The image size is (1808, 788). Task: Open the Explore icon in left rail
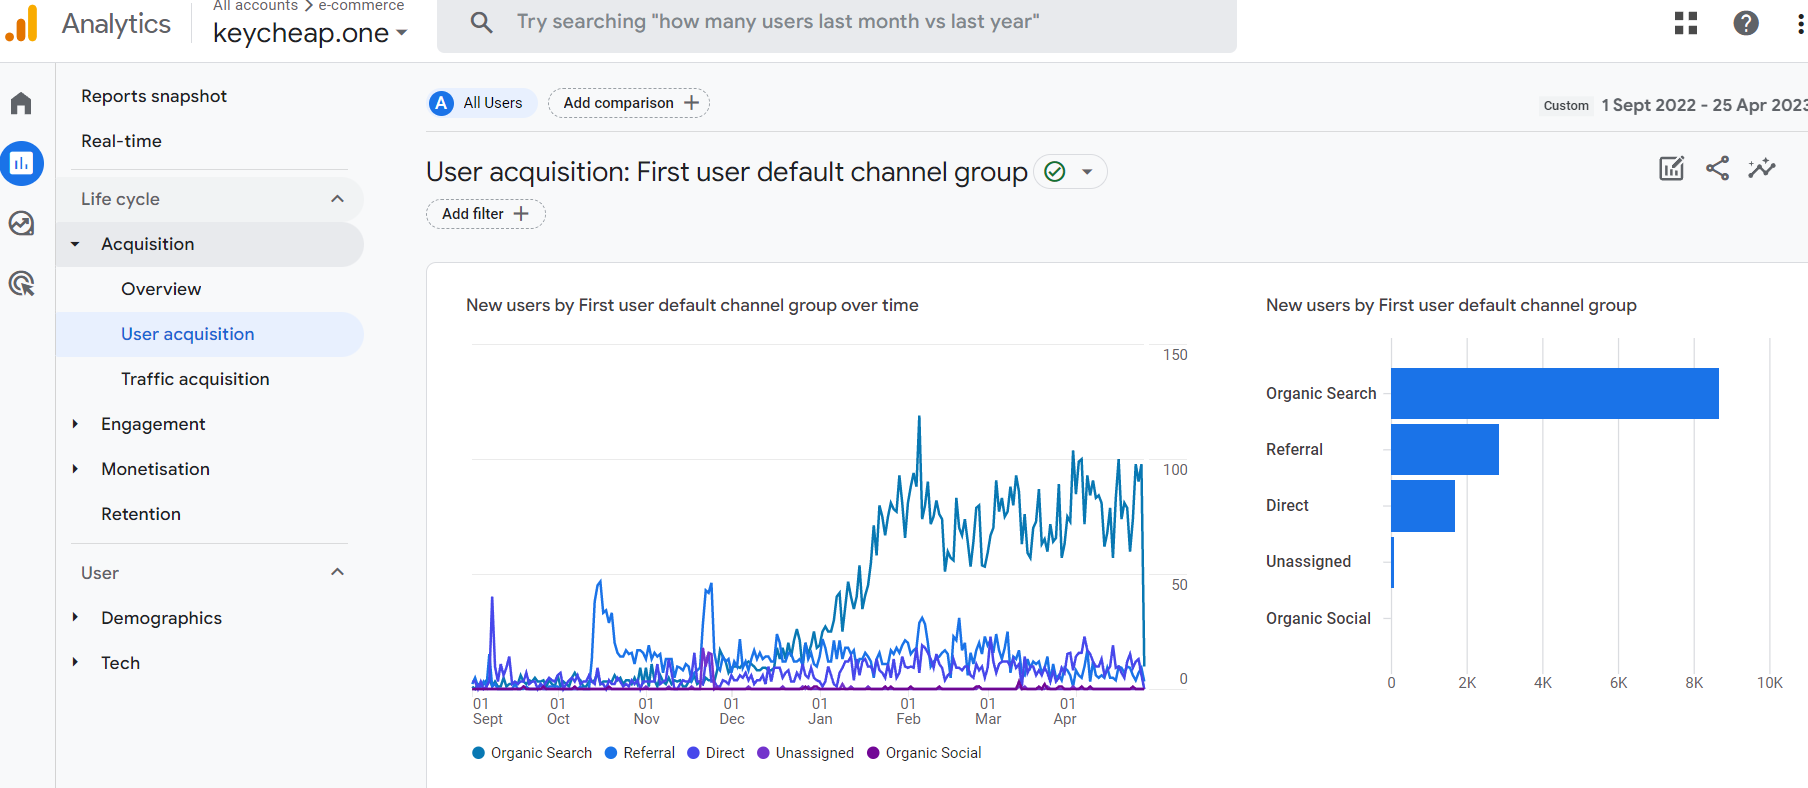(21, 223)
